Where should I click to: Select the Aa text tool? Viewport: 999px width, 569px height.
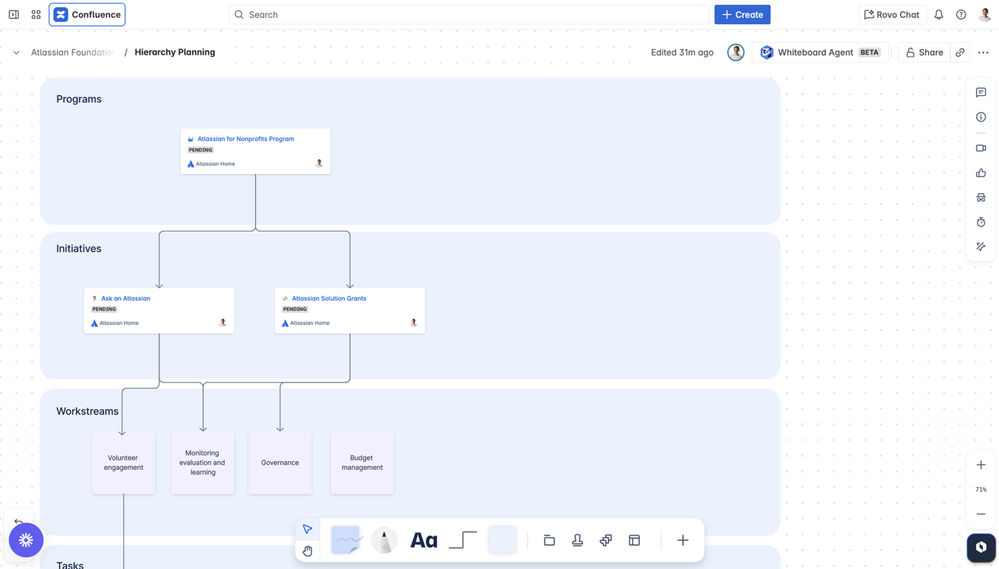[424, 540]
